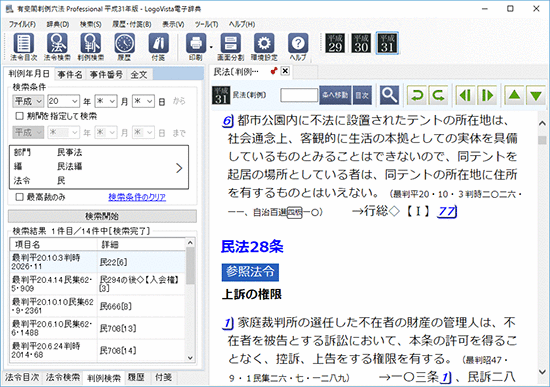Select the 判例年月日 tab
The height and width of the screenshot is (387, 550).
[29, 74]
